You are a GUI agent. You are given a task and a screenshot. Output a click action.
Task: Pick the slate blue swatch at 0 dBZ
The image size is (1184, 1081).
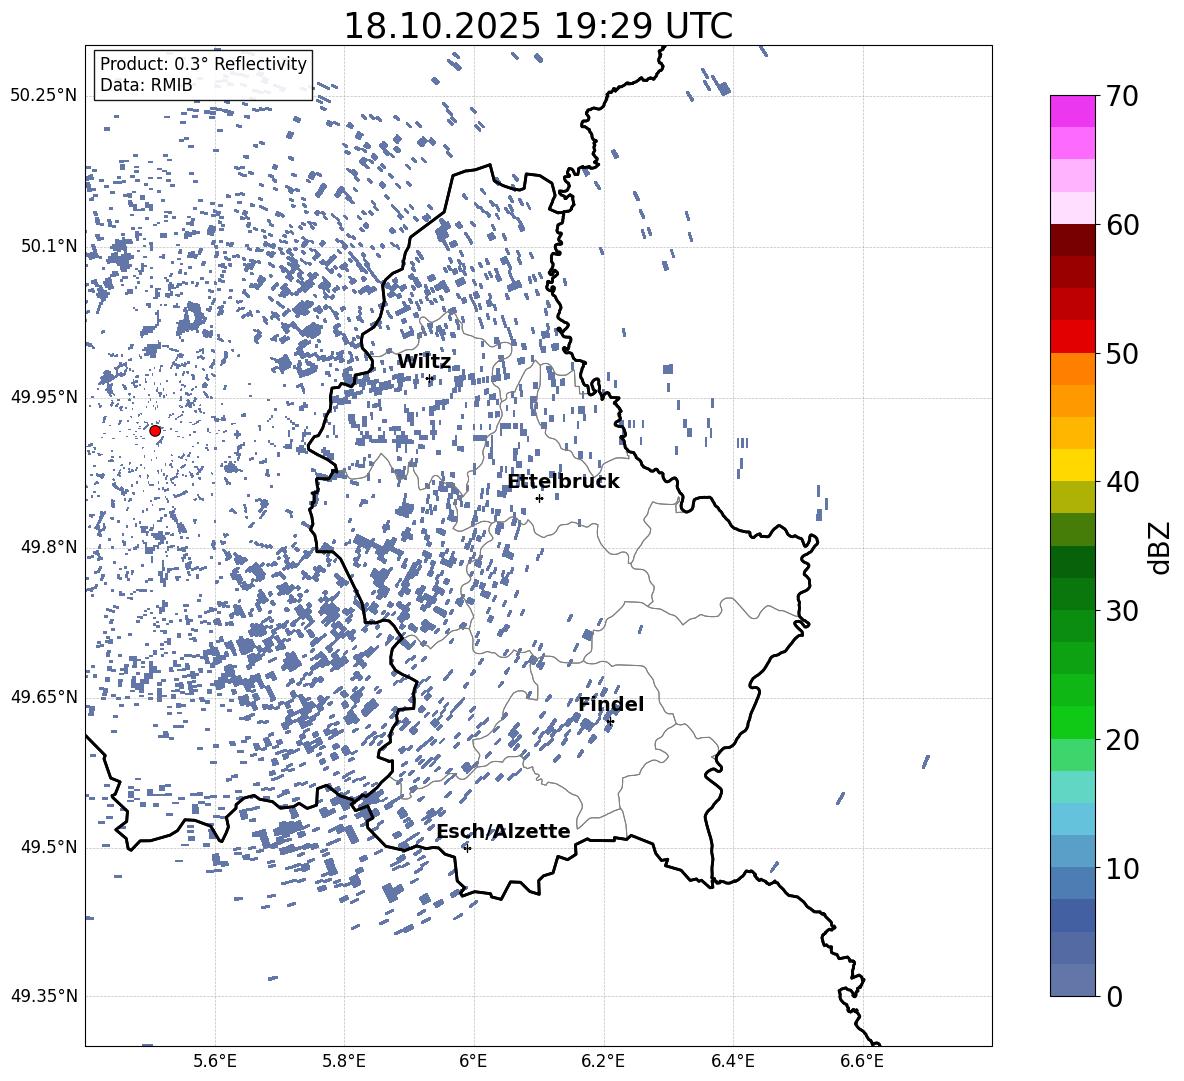coord(1073,980)
